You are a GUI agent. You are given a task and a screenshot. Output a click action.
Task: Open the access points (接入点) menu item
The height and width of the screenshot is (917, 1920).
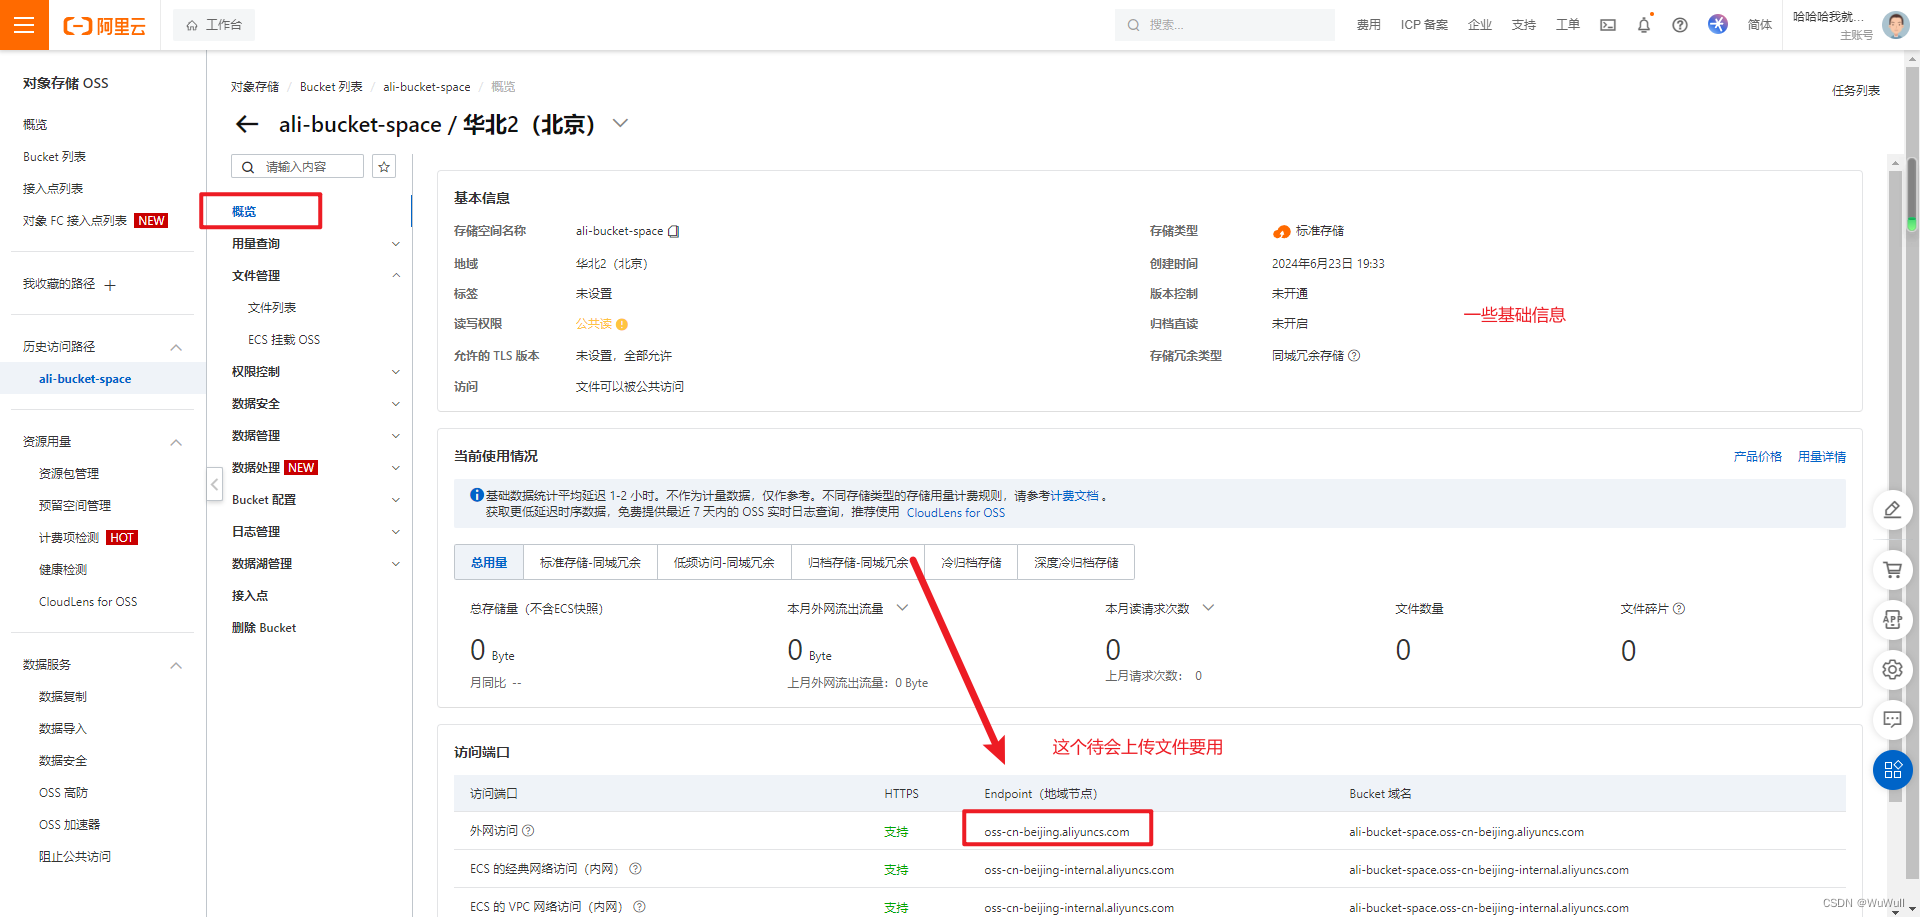tap(250, 596)
